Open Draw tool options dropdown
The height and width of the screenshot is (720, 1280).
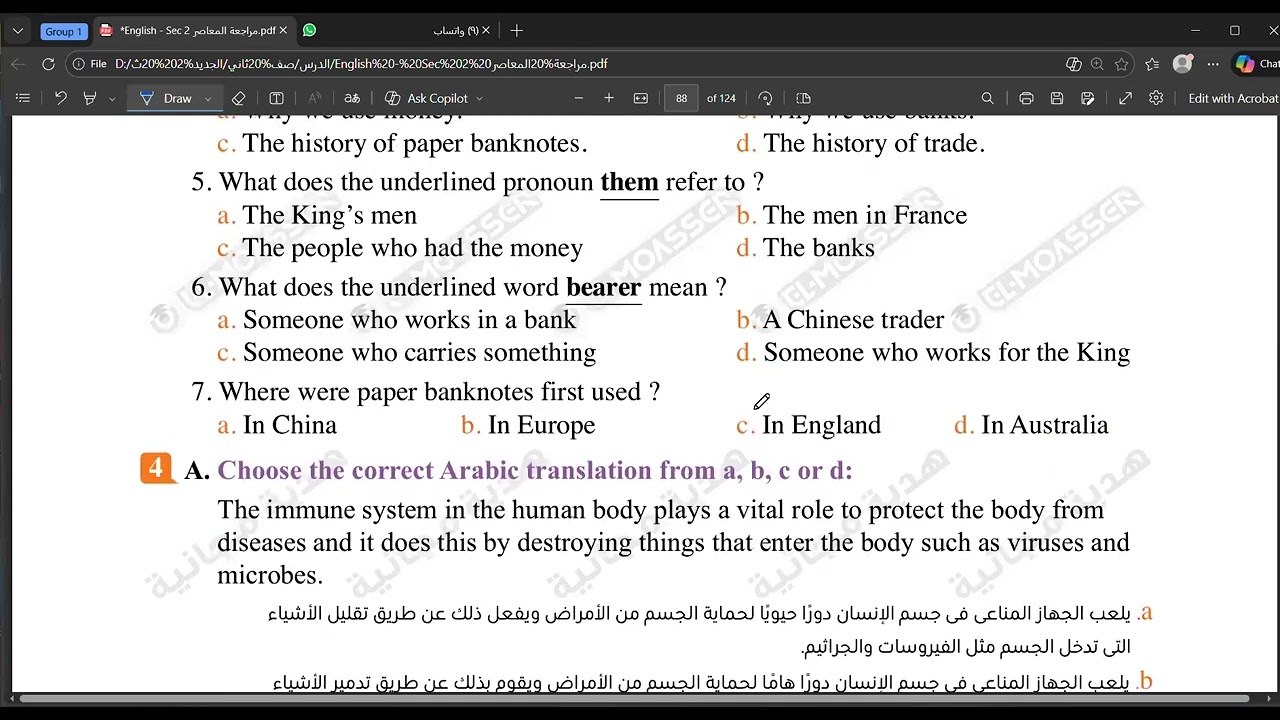click(x=208, y=99)
